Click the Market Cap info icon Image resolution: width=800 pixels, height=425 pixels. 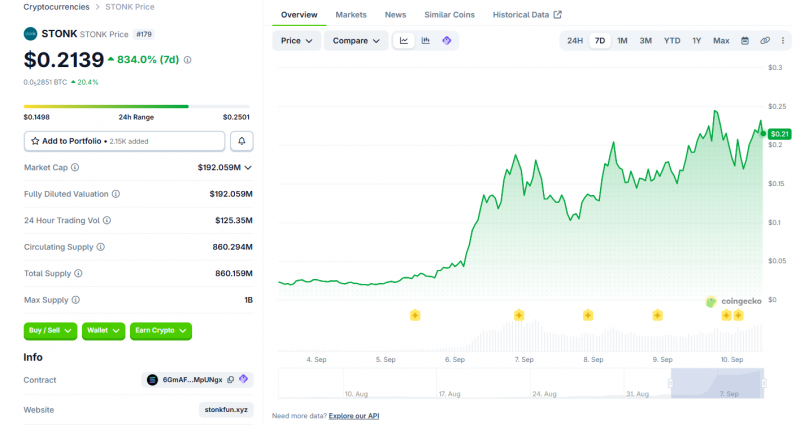[x=75, y=167]
